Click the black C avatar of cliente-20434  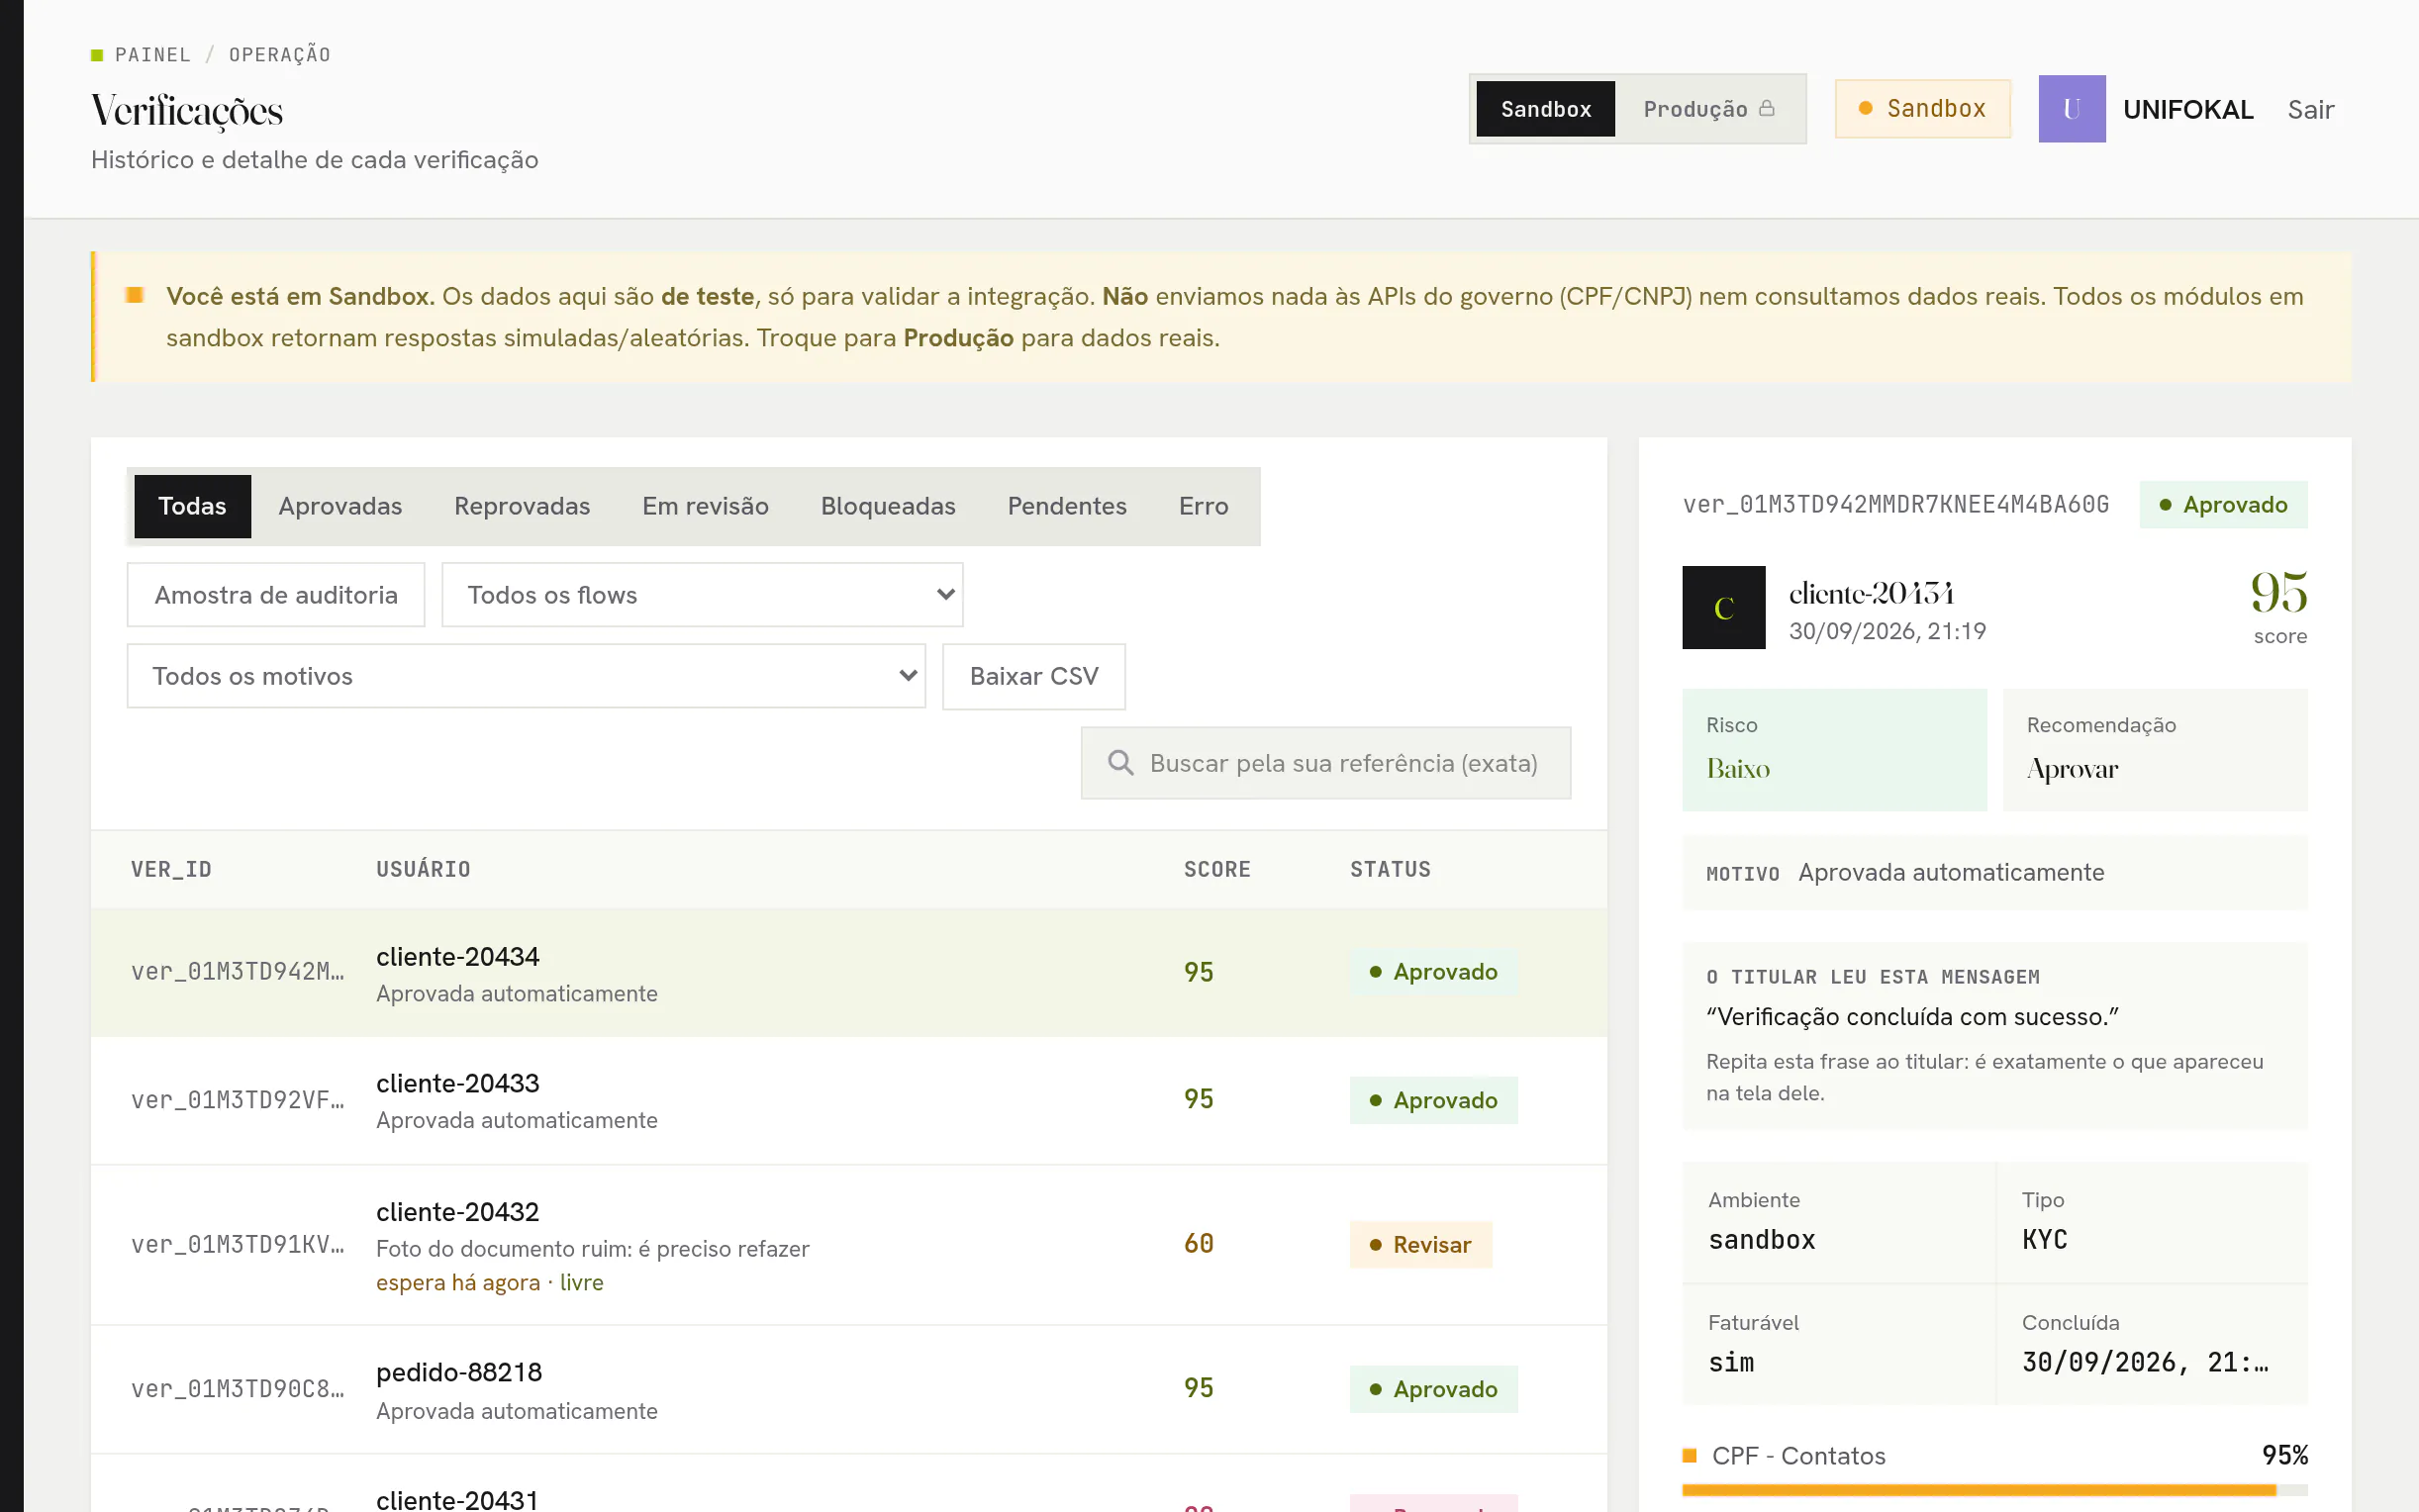click(1723, 608)
